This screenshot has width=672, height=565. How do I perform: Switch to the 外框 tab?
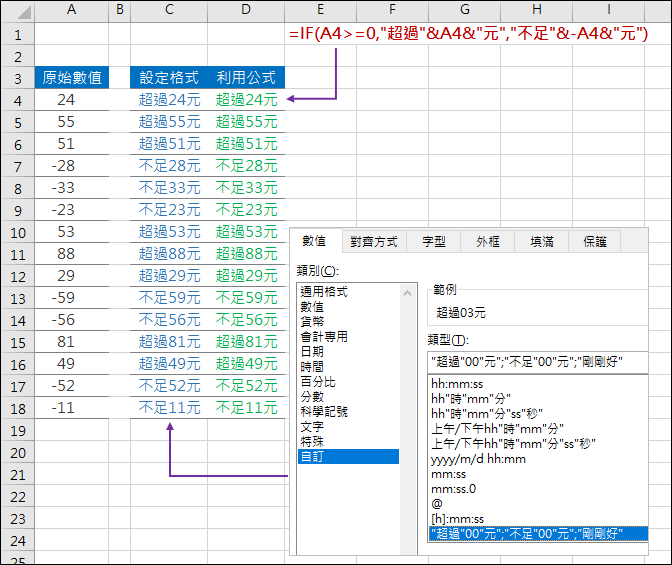point(488,242)
